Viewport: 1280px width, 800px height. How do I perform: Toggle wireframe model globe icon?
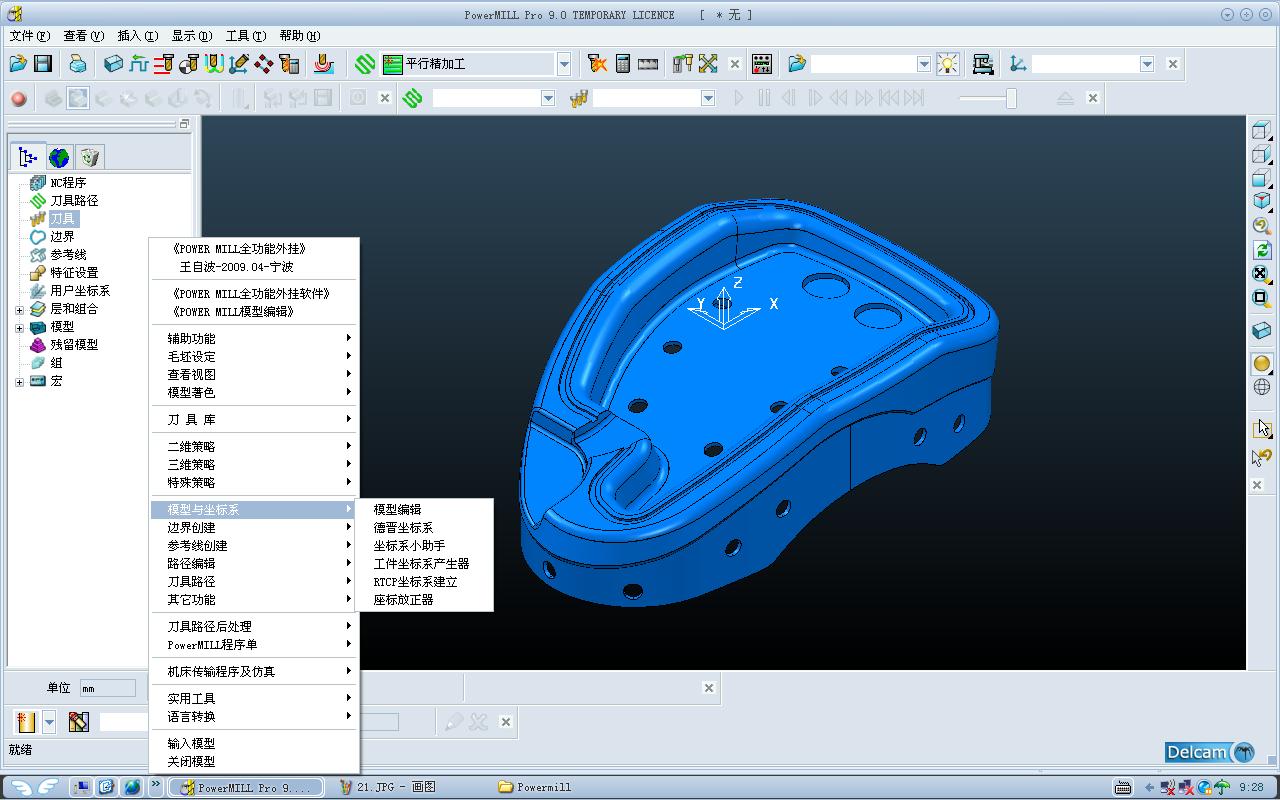1262,388
